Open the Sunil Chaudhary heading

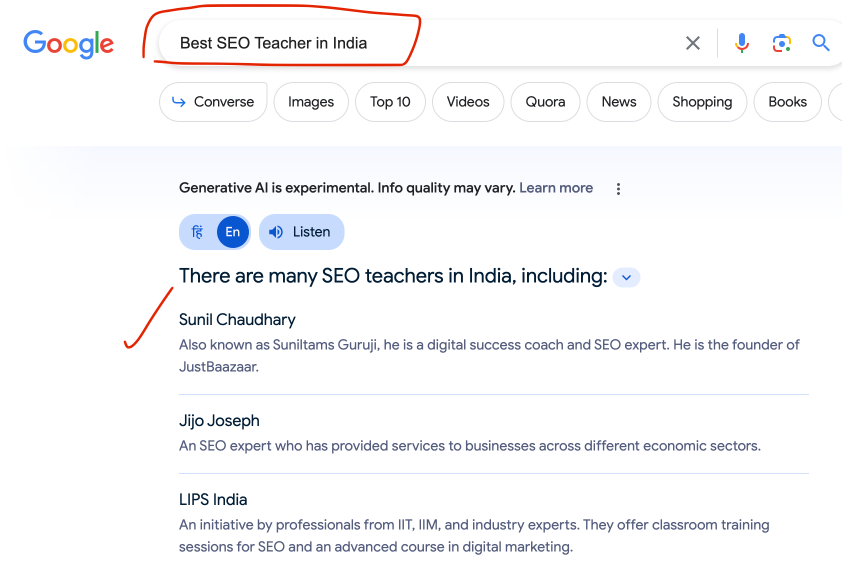pyautogui.click(x=237, y=319)
